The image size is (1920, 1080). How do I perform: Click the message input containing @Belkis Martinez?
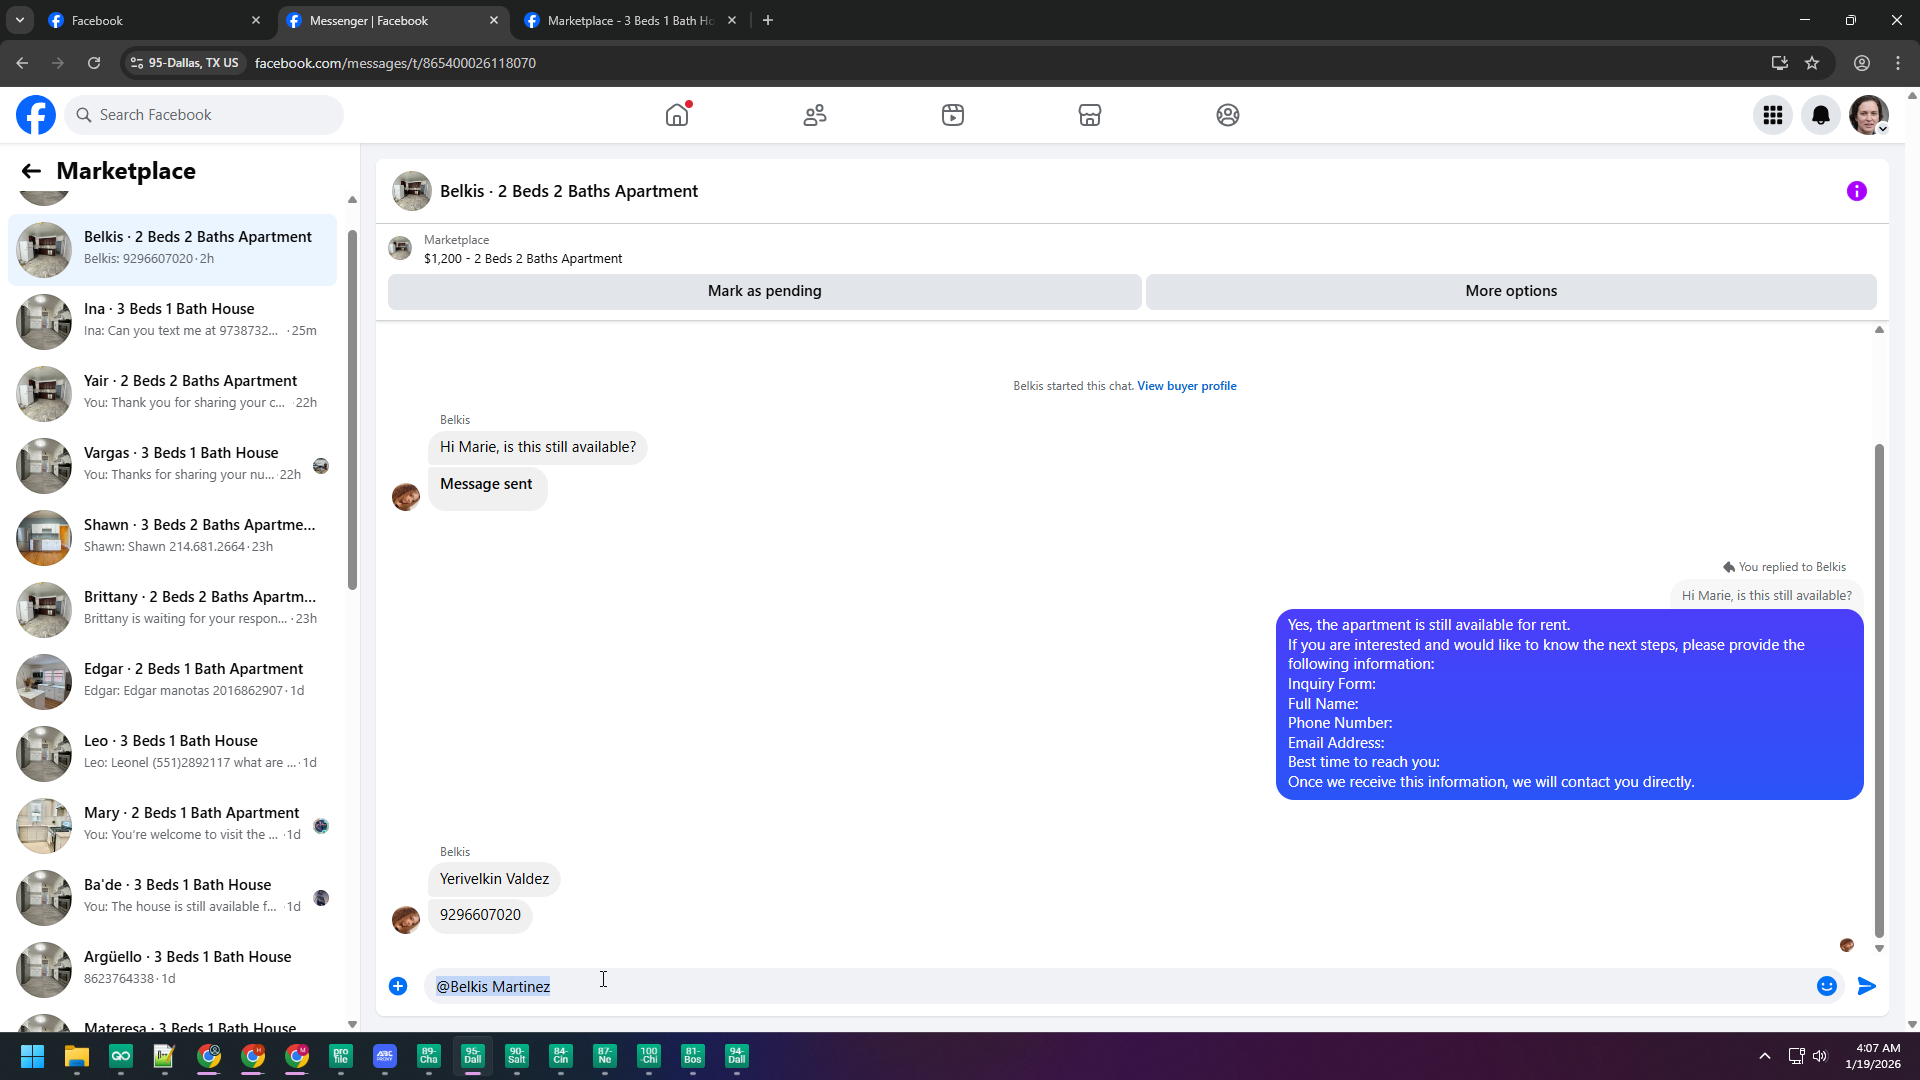coord(1118,986)
